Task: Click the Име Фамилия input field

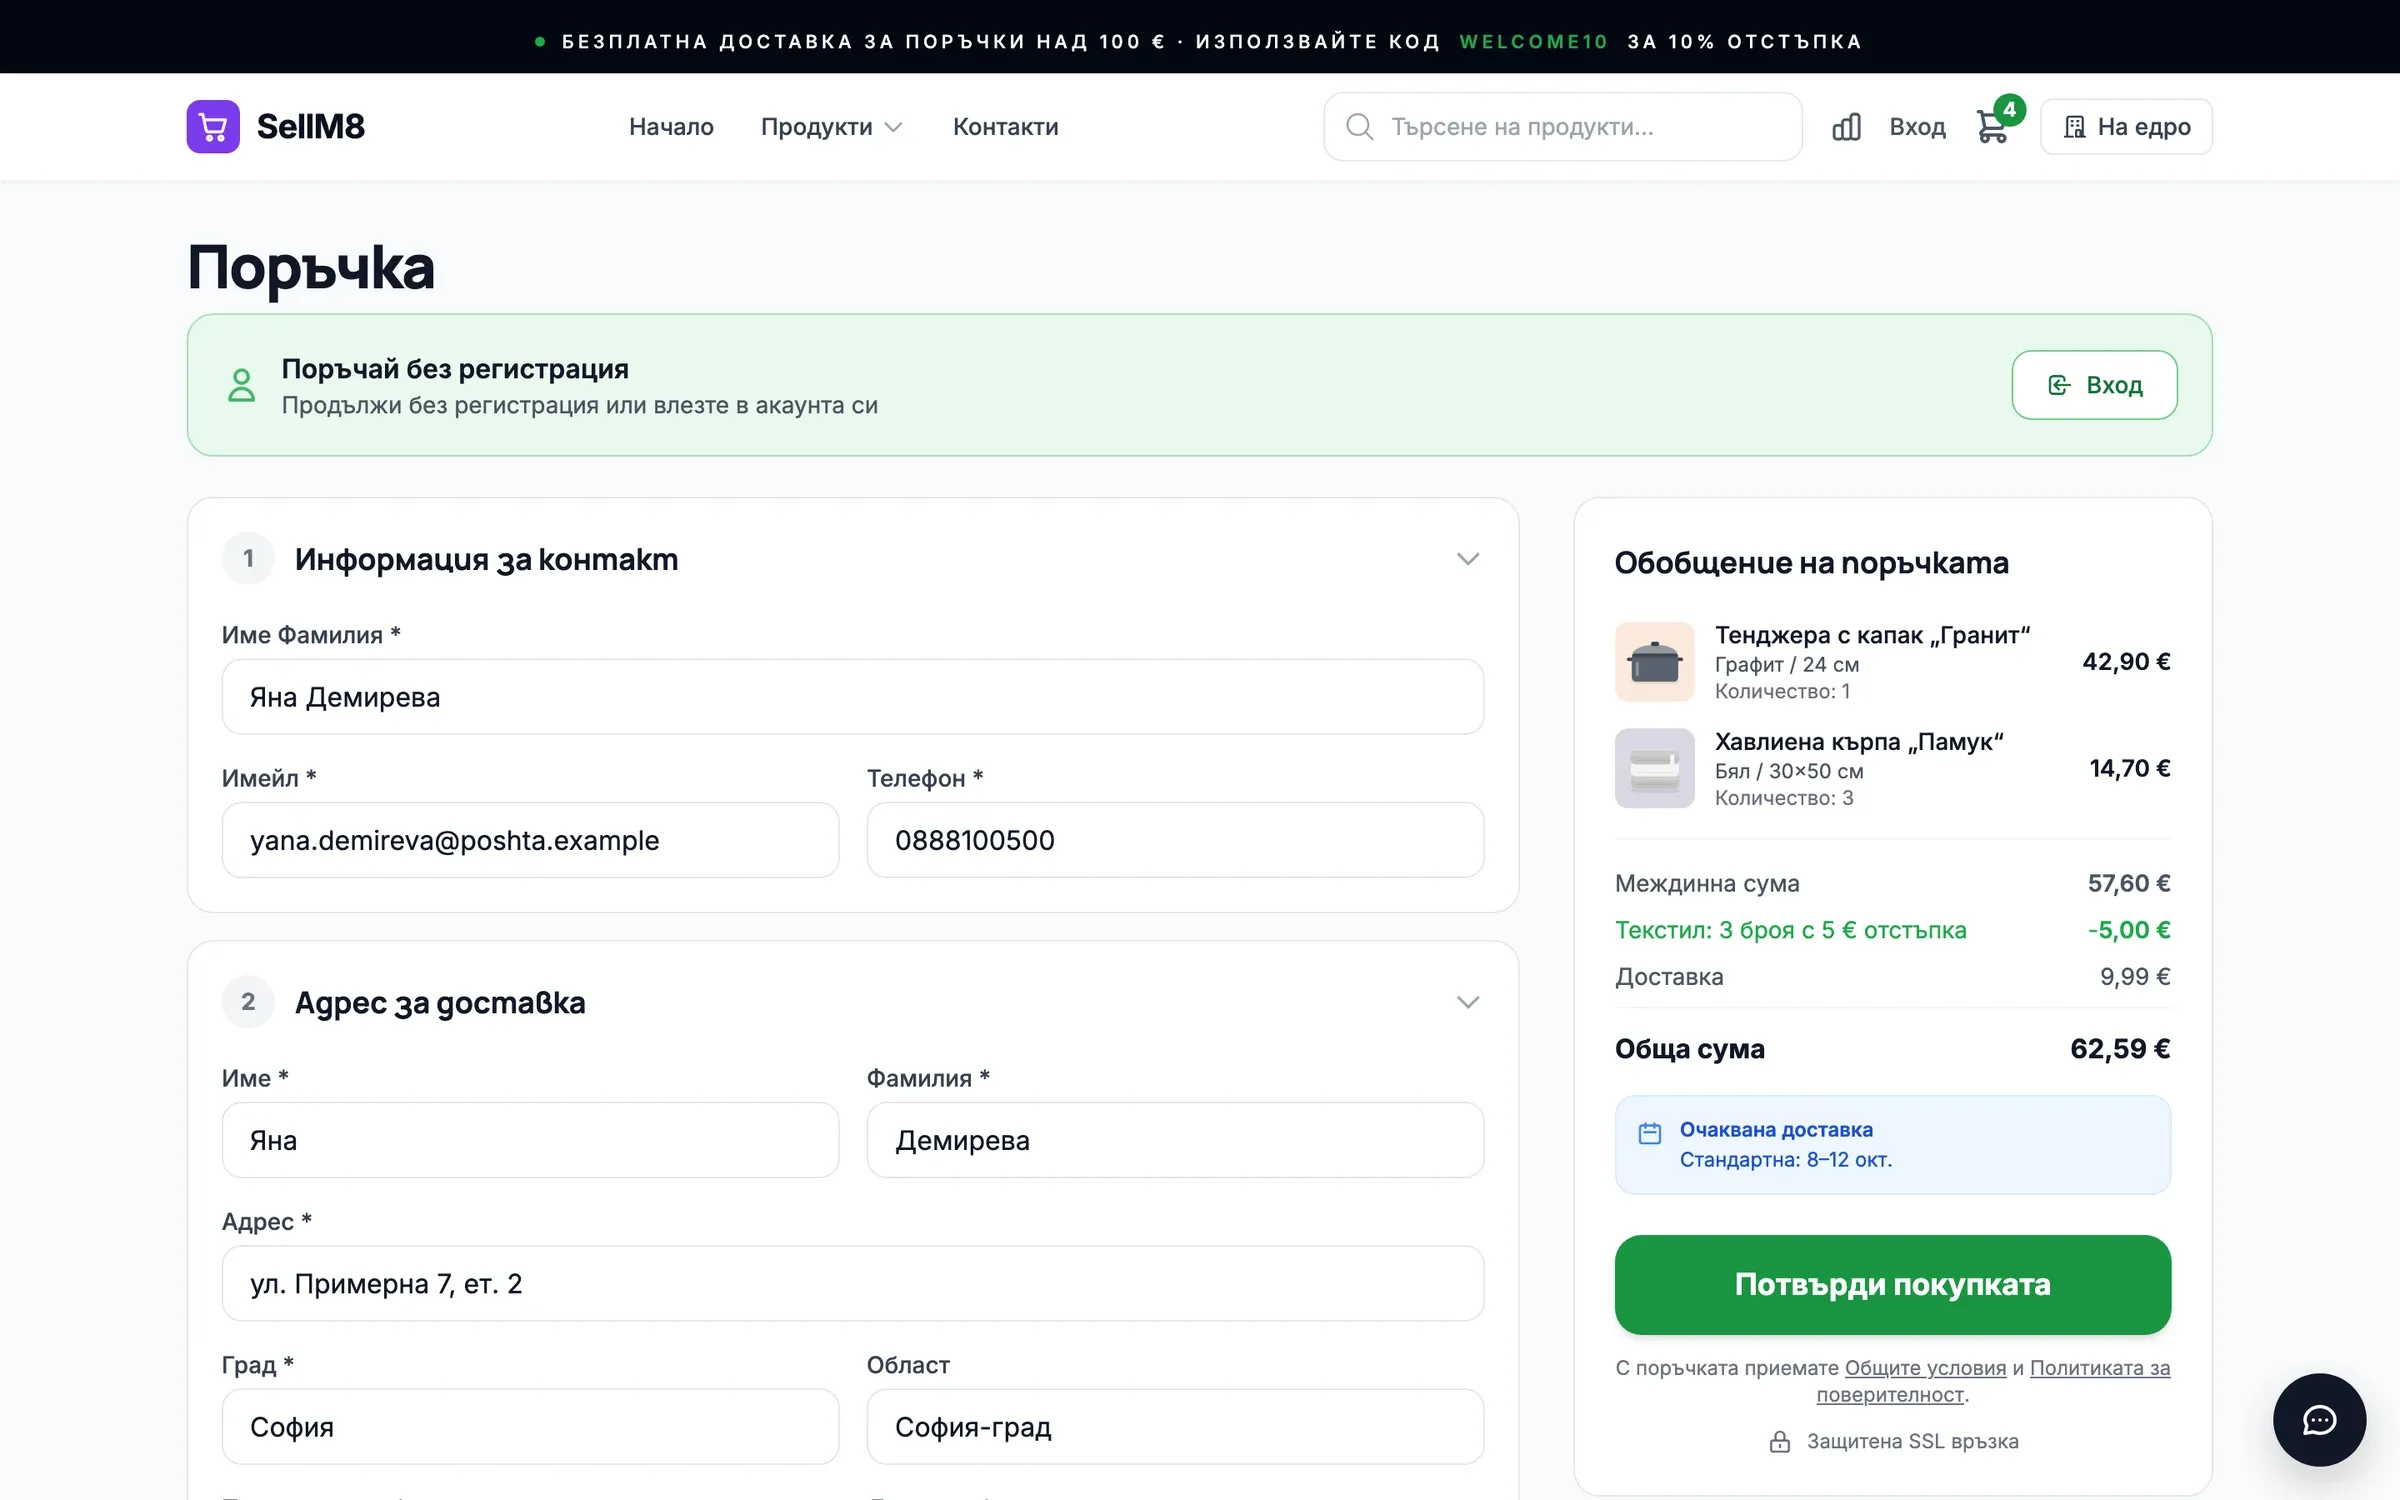Action: click(853, 697)
